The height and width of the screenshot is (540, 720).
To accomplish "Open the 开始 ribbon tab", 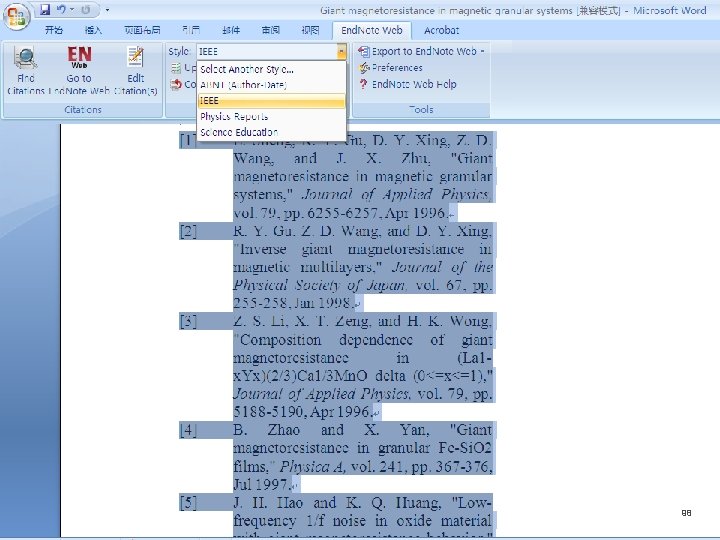I will (x=54, y=30).
